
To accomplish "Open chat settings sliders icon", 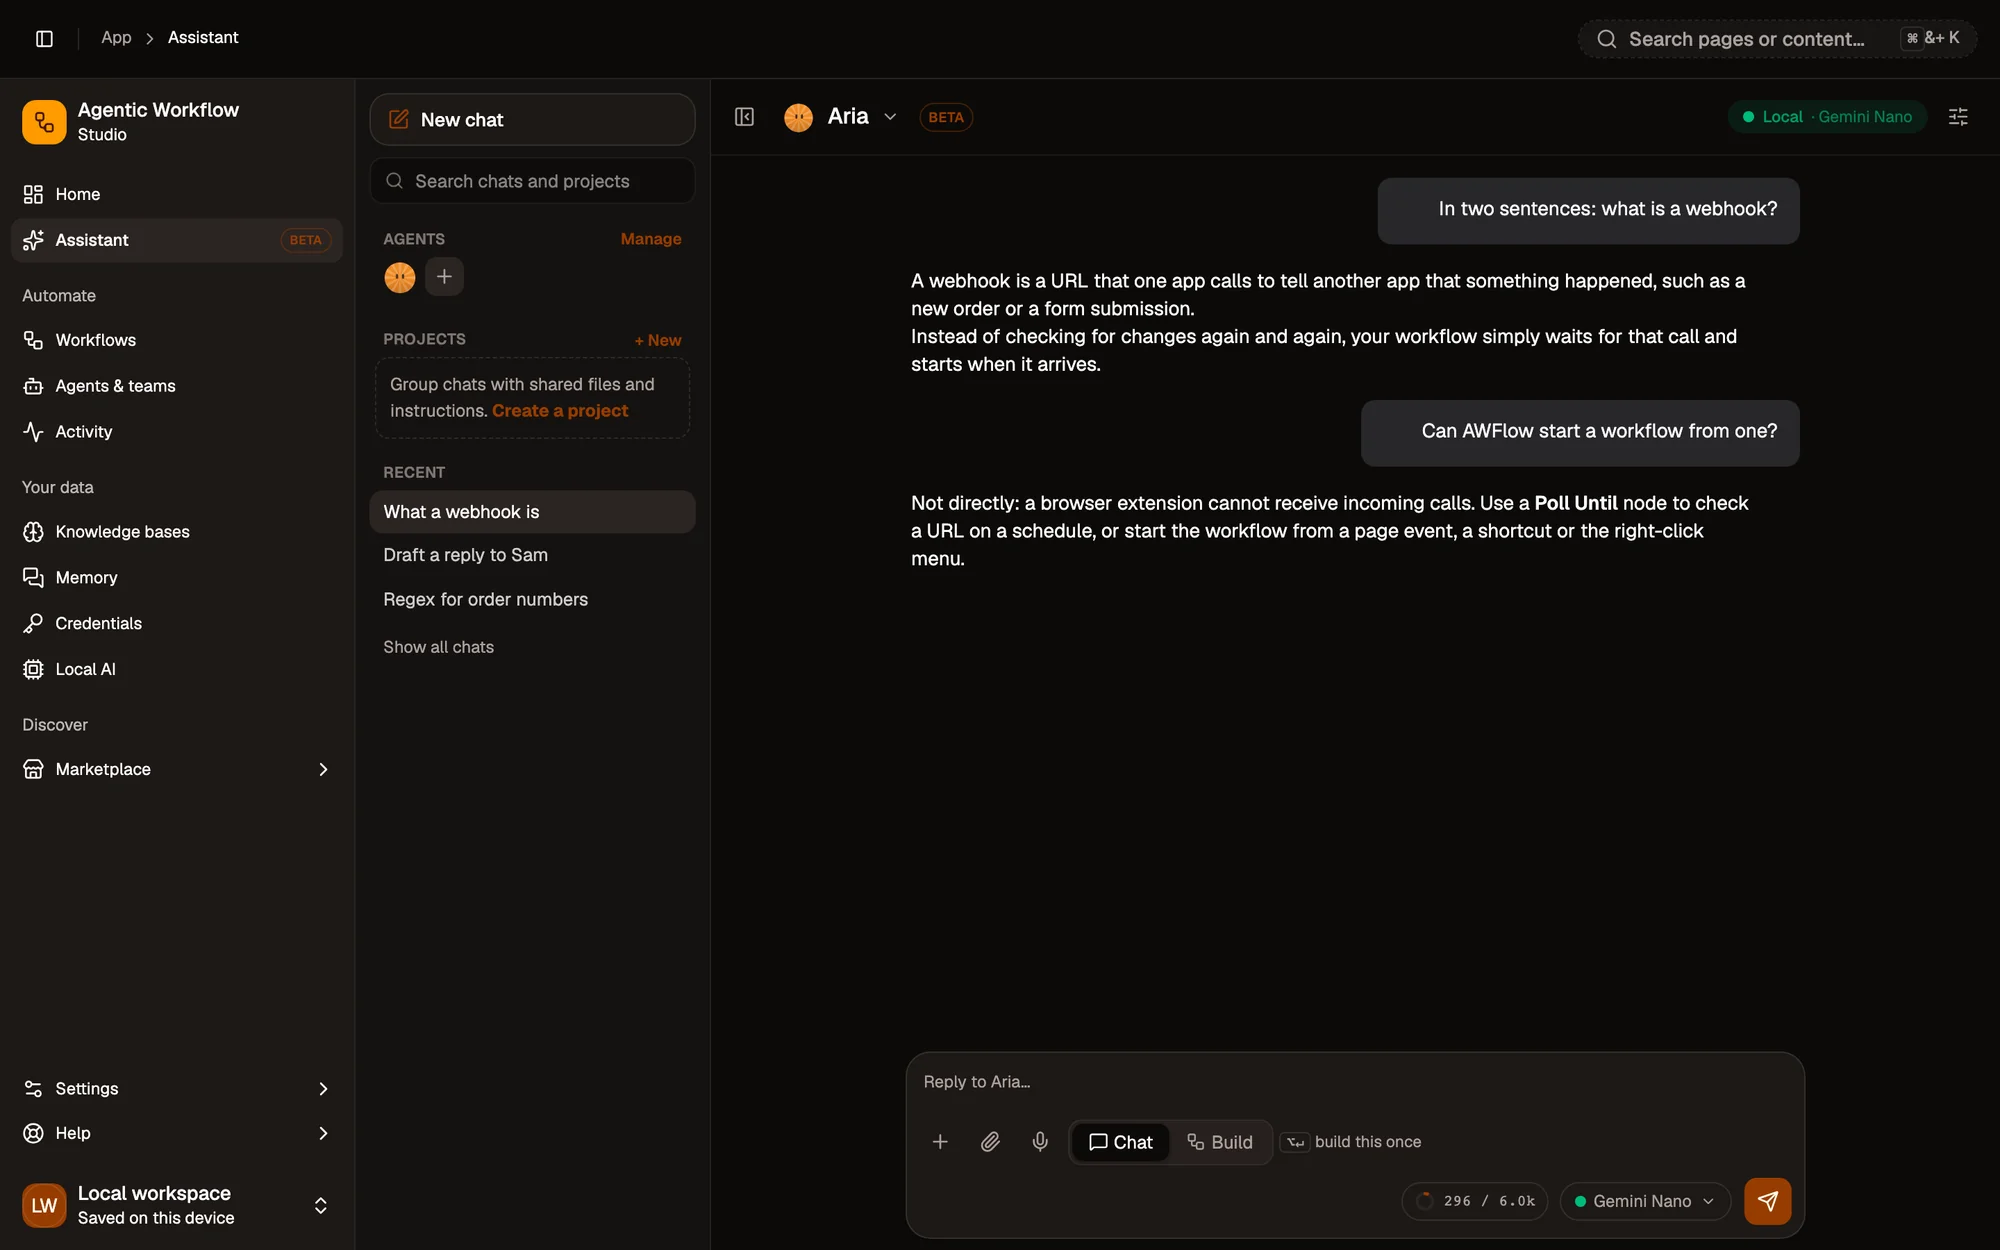I will 1958,117.
